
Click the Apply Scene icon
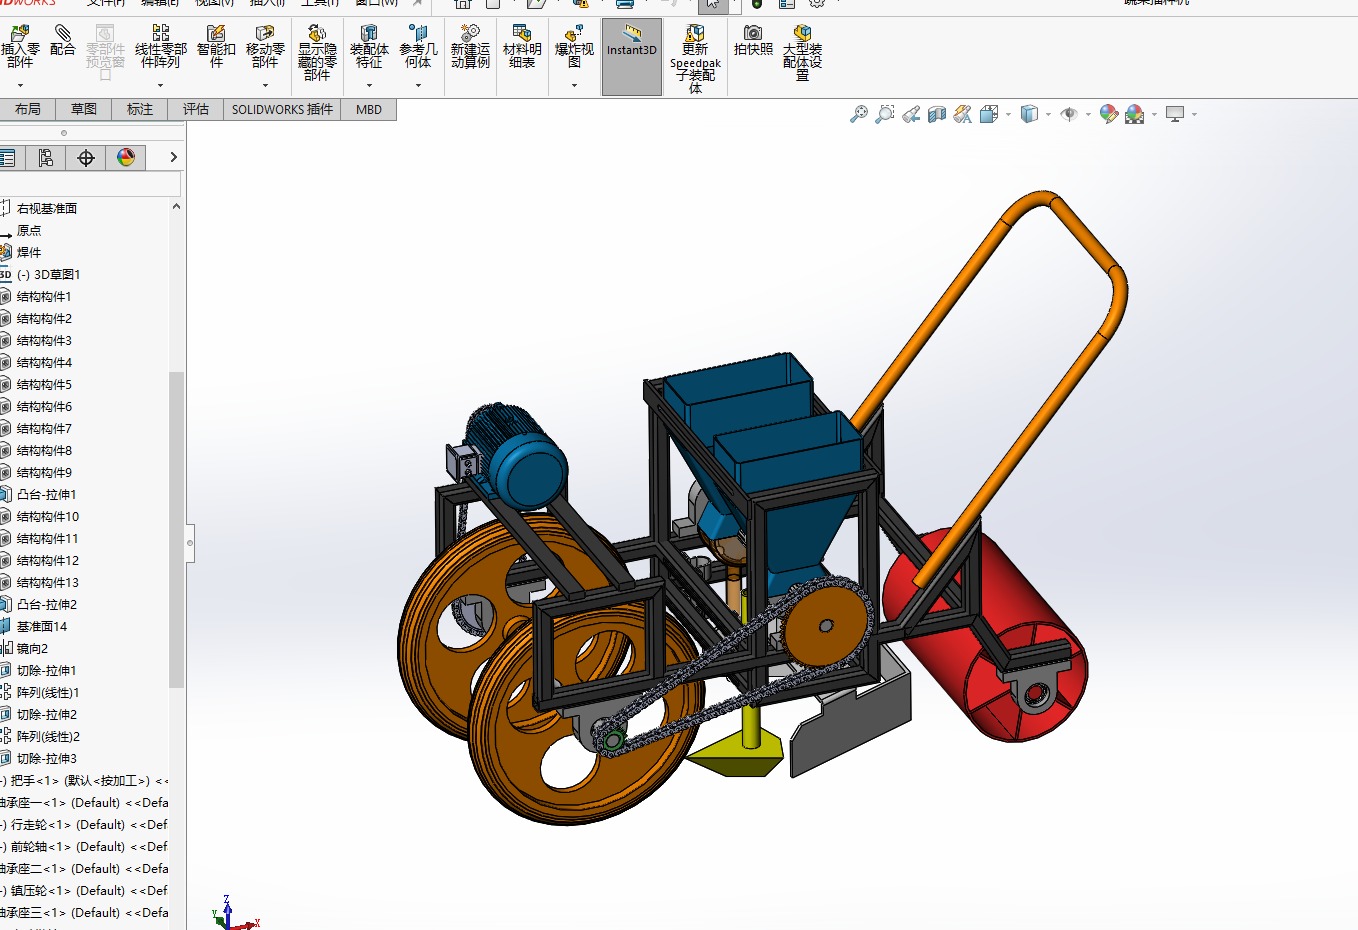point(1134,114)
